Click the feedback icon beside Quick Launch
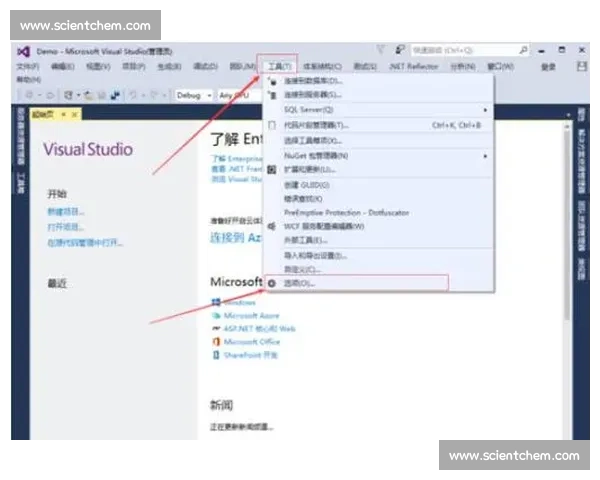Image resolution: width=600 pixels, height=480 pixels. coord(400,49)
